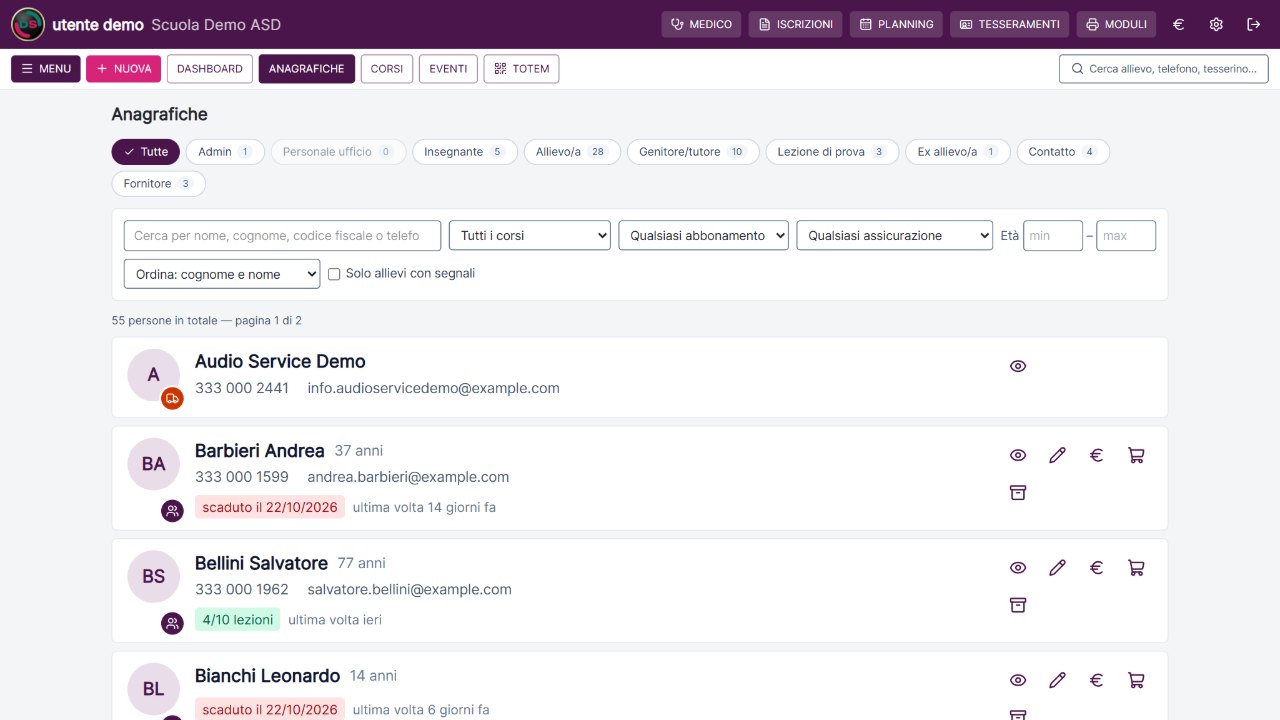Click the euro icon in top header
The height and width of the screenshot is (720, 1280).
point(1179,24)
